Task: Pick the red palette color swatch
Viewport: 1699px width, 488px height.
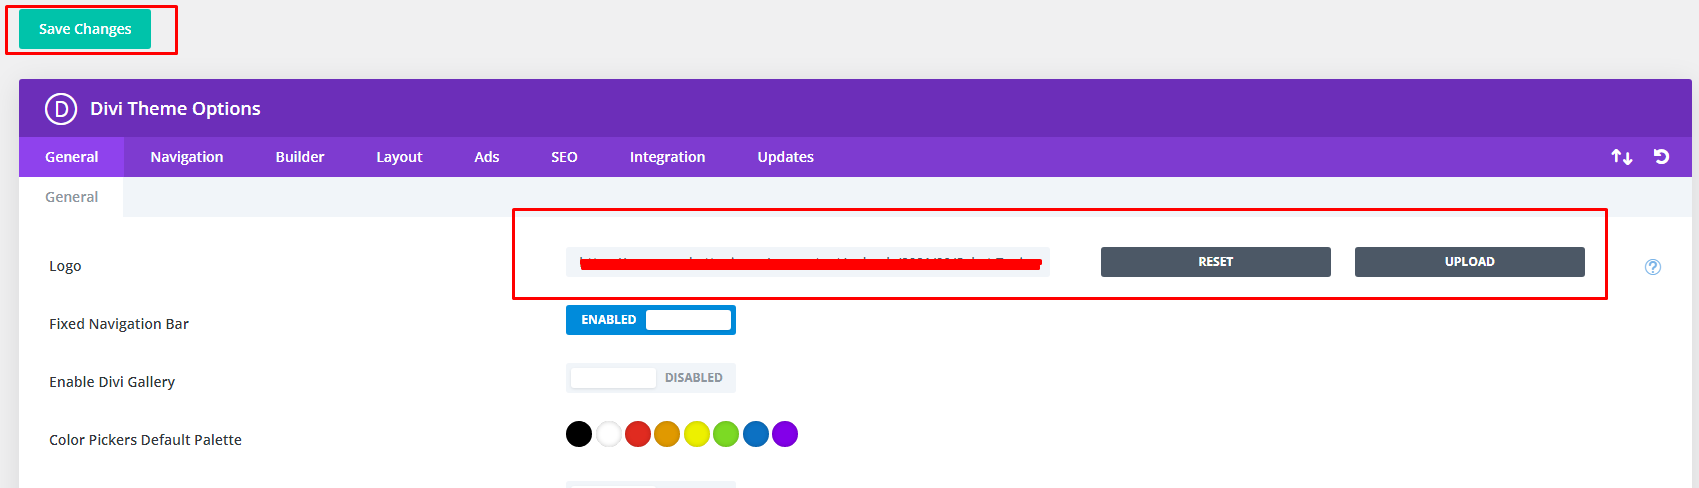Action: 638,434
